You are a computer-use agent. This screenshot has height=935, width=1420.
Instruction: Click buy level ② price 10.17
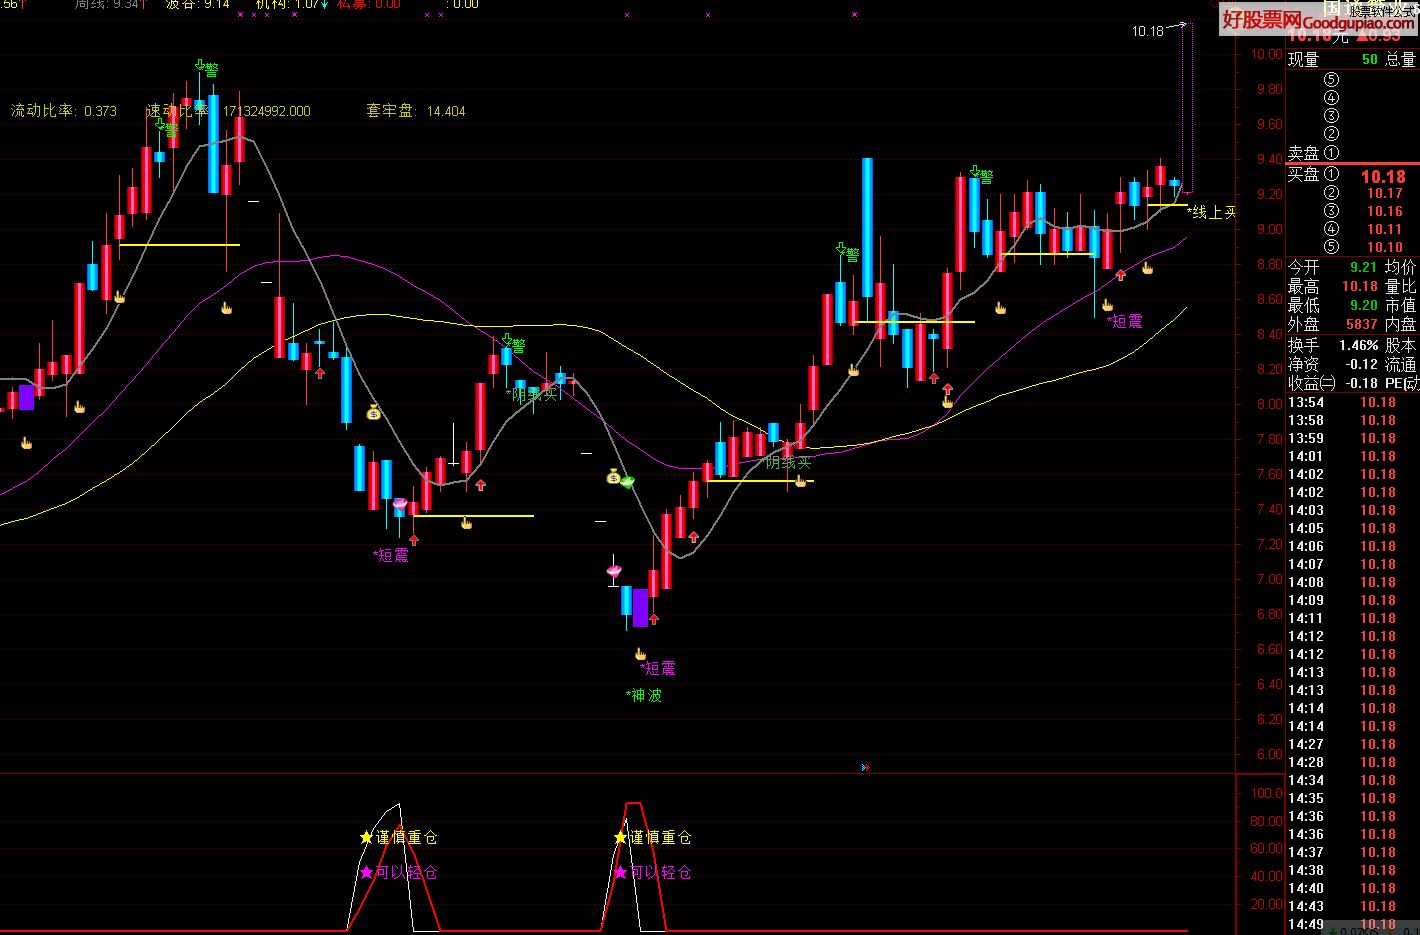point(1385,193)
